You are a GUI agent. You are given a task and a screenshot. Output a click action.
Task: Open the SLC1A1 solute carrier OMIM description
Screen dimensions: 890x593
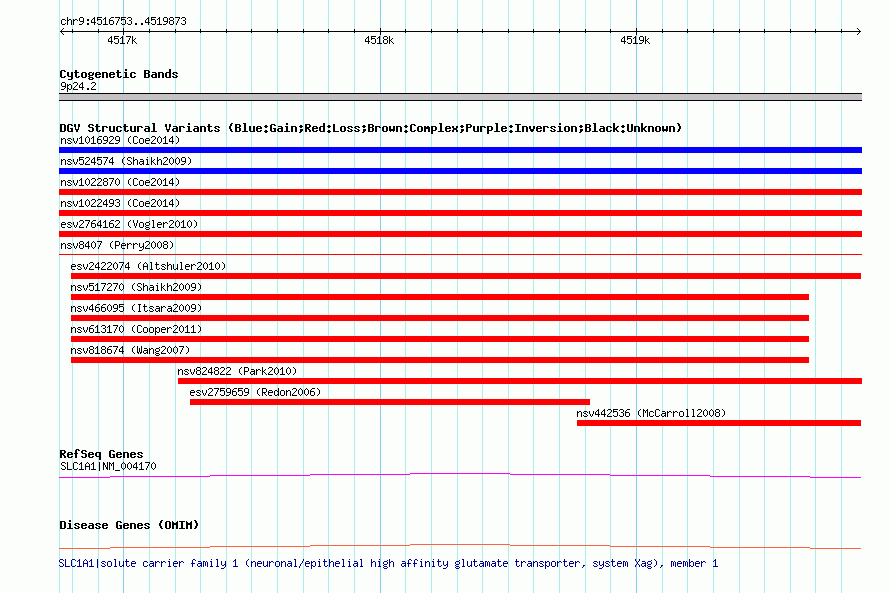(388, 564)
